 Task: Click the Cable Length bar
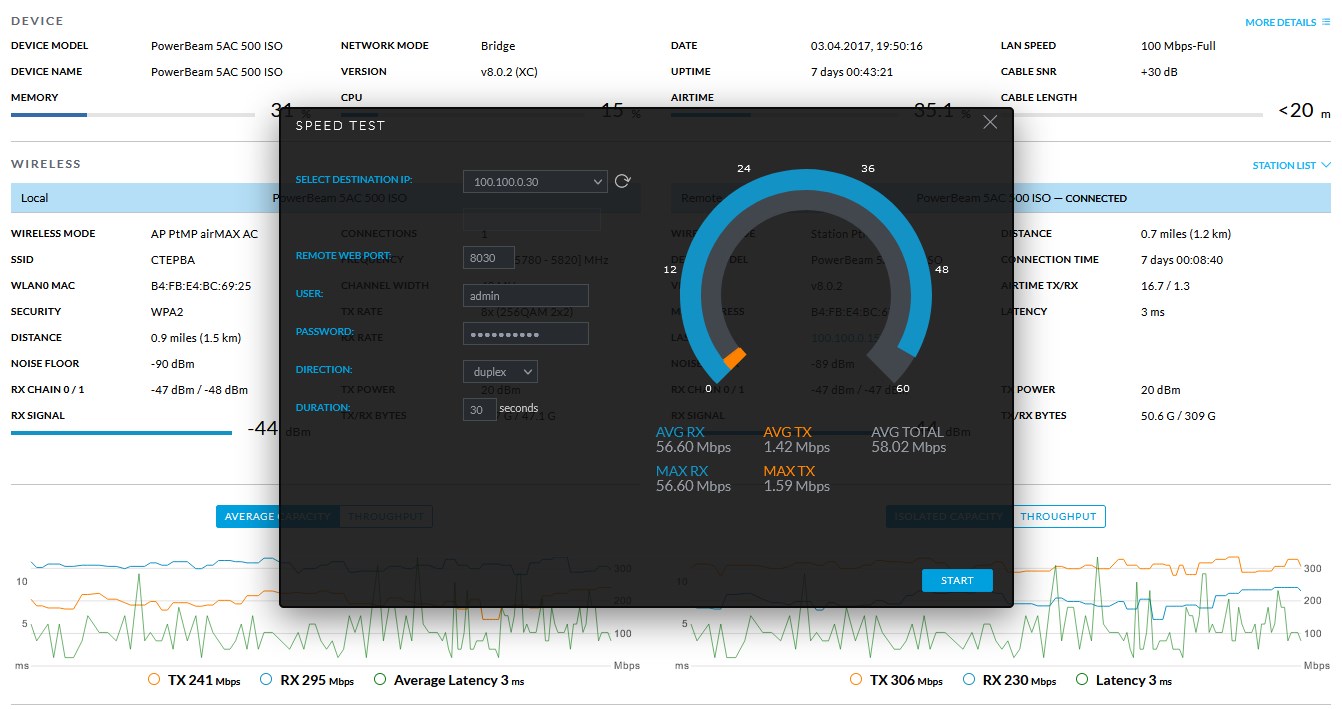coord(1133,115)
